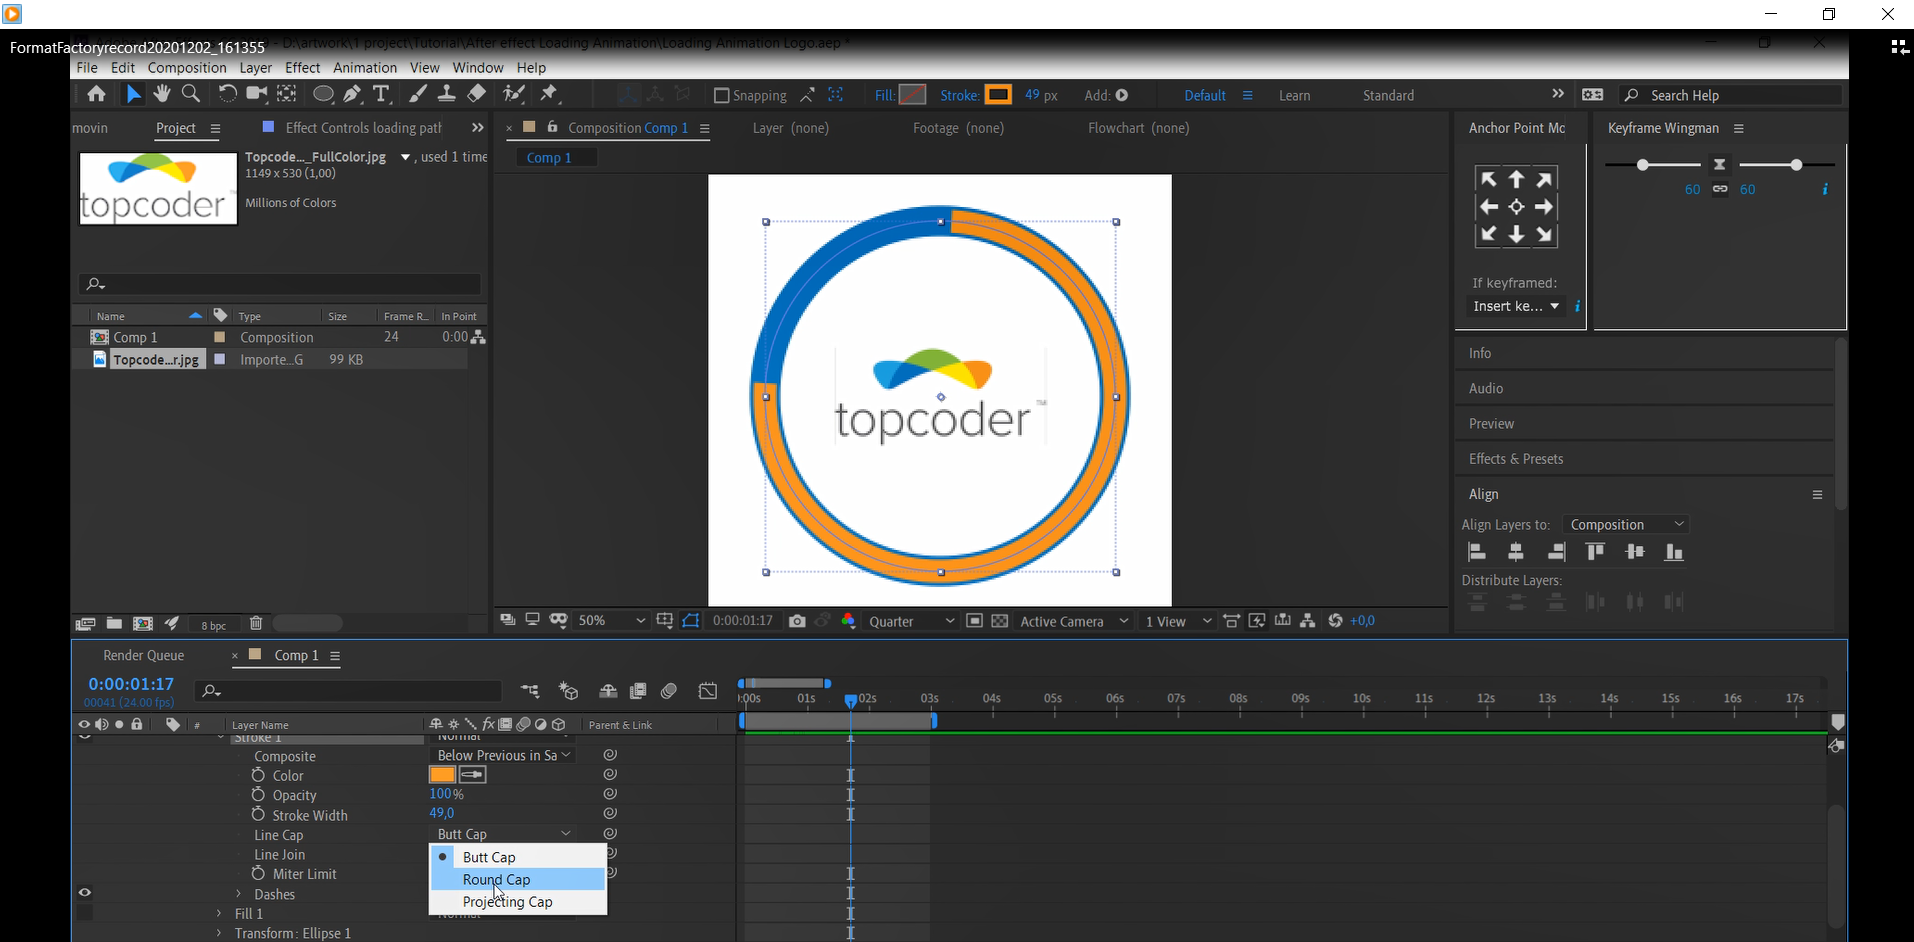Click anchor point top-left arrow
Image resolution: width=1914 pixels, height=942 pixels.
click(x=1488, y=179)
